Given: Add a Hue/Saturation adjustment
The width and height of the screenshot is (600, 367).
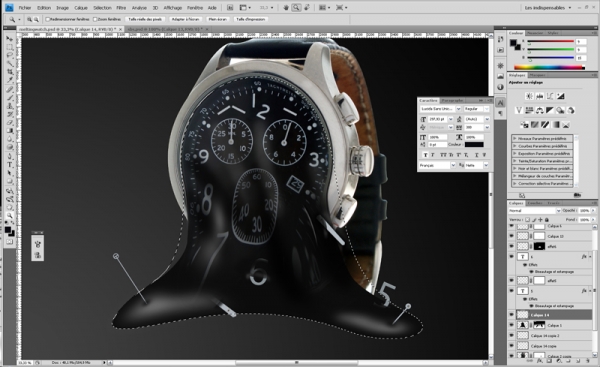Looking at the screenshot, I should click(530, 110).
